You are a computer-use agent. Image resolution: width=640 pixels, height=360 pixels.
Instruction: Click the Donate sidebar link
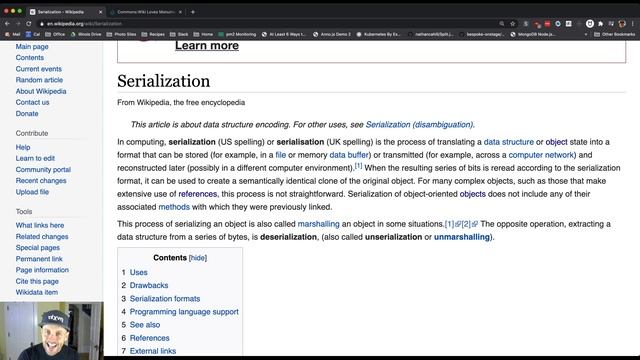(27, 113)
